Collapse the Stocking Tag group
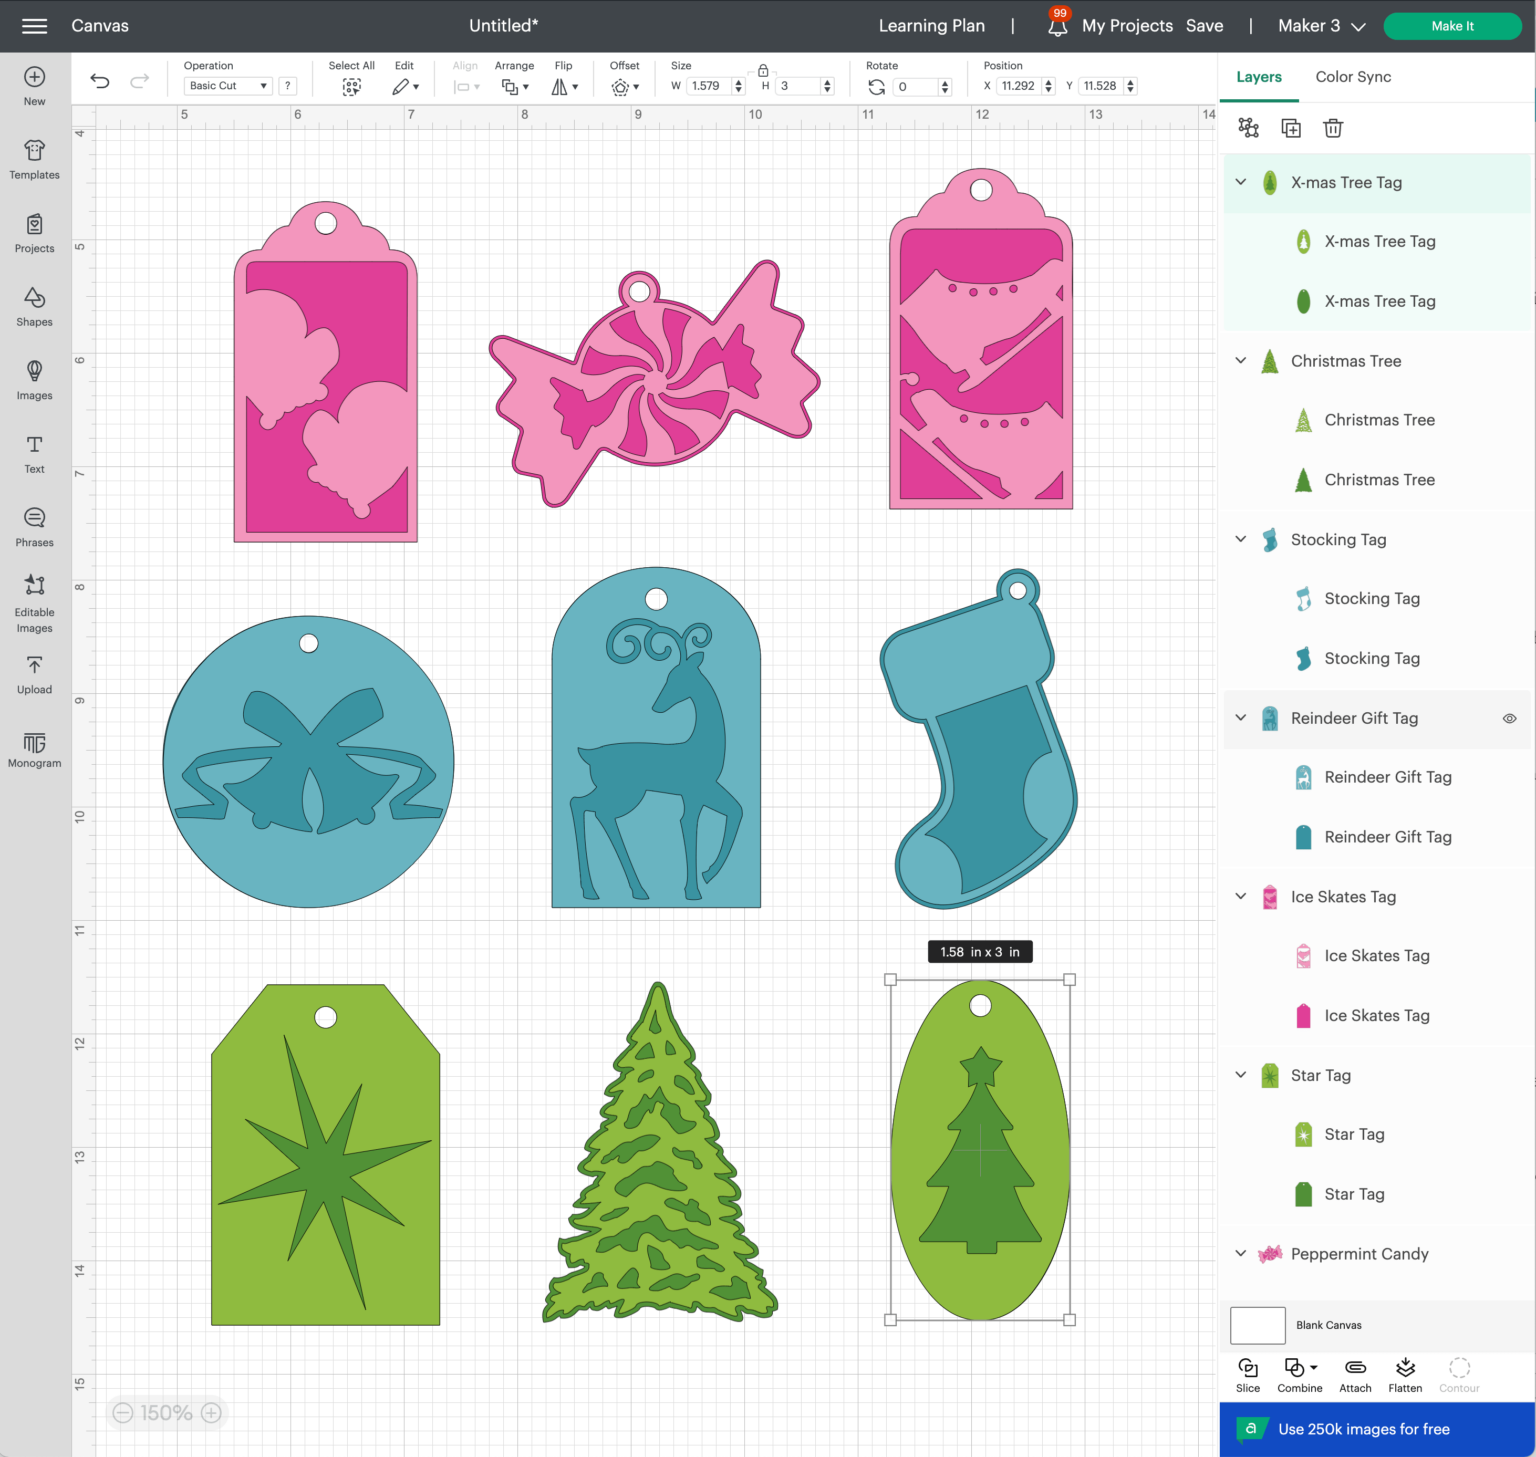1536x1457 pixels. coord(1240,539)
